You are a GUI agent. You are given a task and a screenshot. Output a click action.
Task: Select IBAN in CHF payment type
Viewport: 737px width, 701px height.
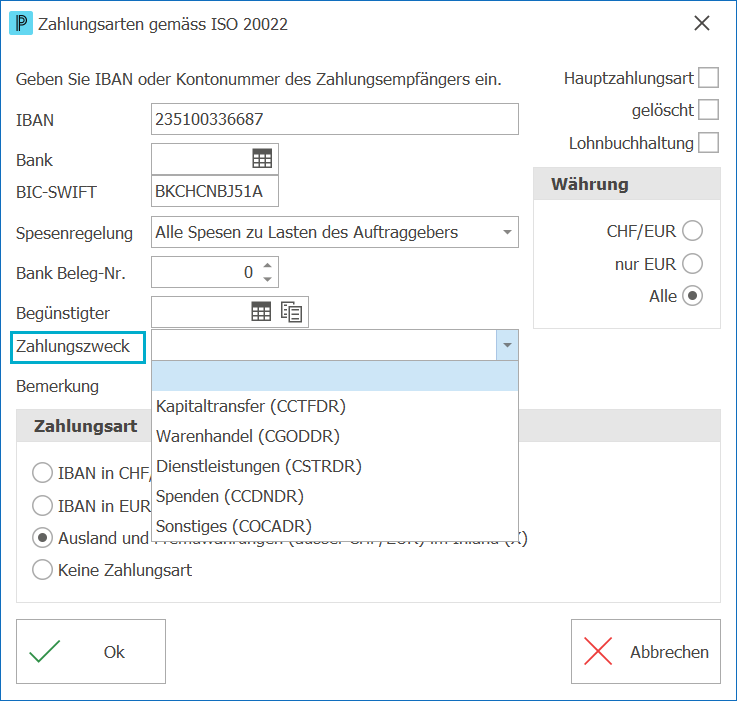[42, 473]
